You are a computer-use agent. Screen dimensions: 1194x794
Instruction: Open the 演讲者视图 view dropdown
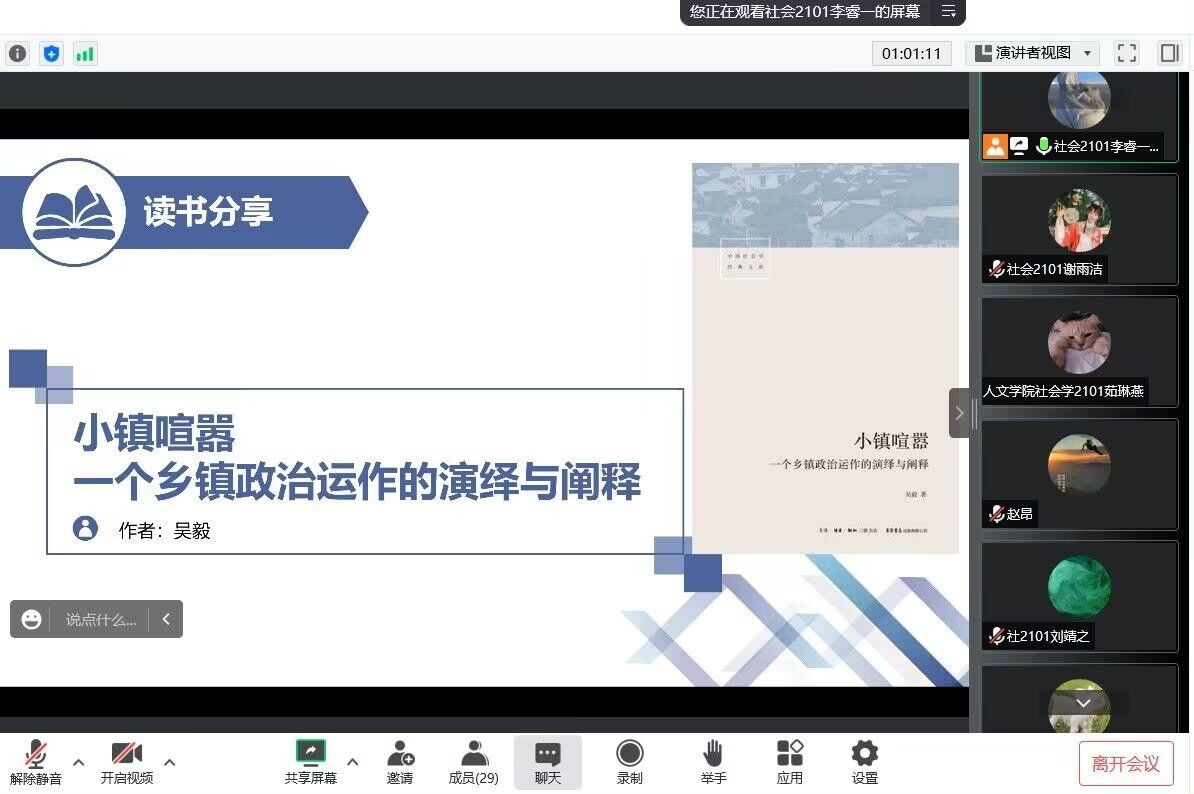1033,53
